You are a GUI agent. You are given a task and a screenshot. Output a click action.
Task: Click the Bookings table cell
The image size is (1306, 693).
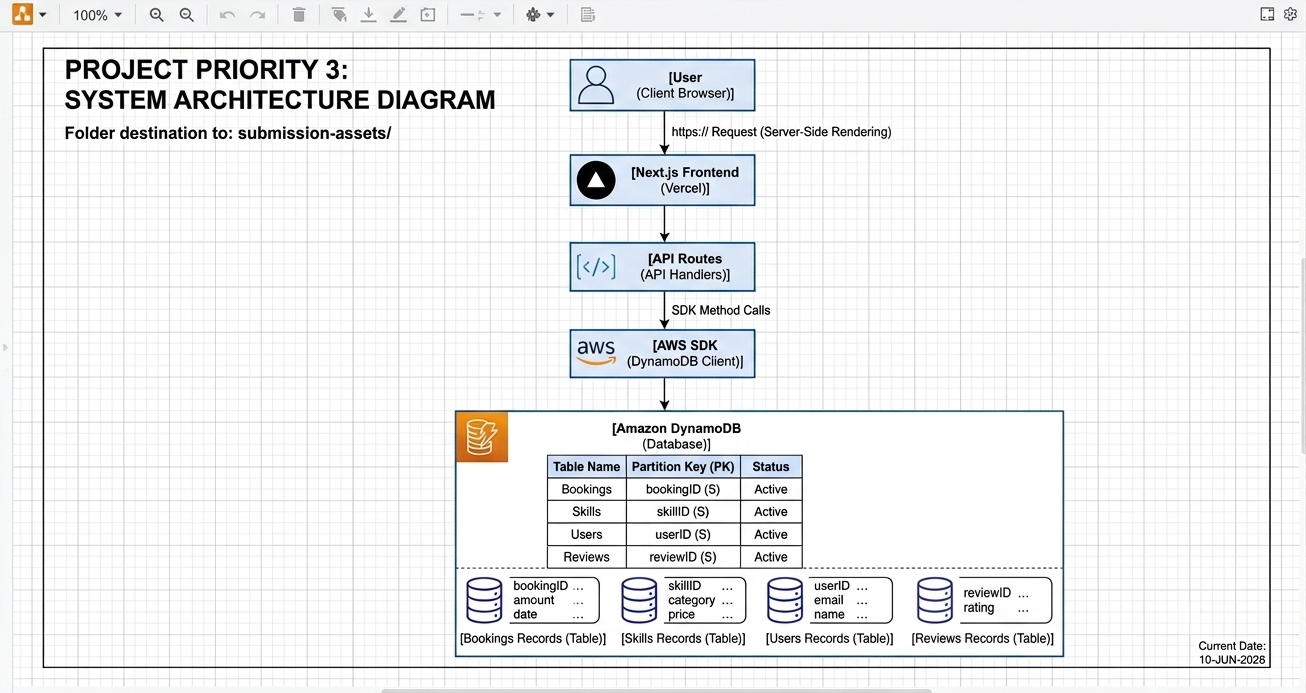(586, 489)
